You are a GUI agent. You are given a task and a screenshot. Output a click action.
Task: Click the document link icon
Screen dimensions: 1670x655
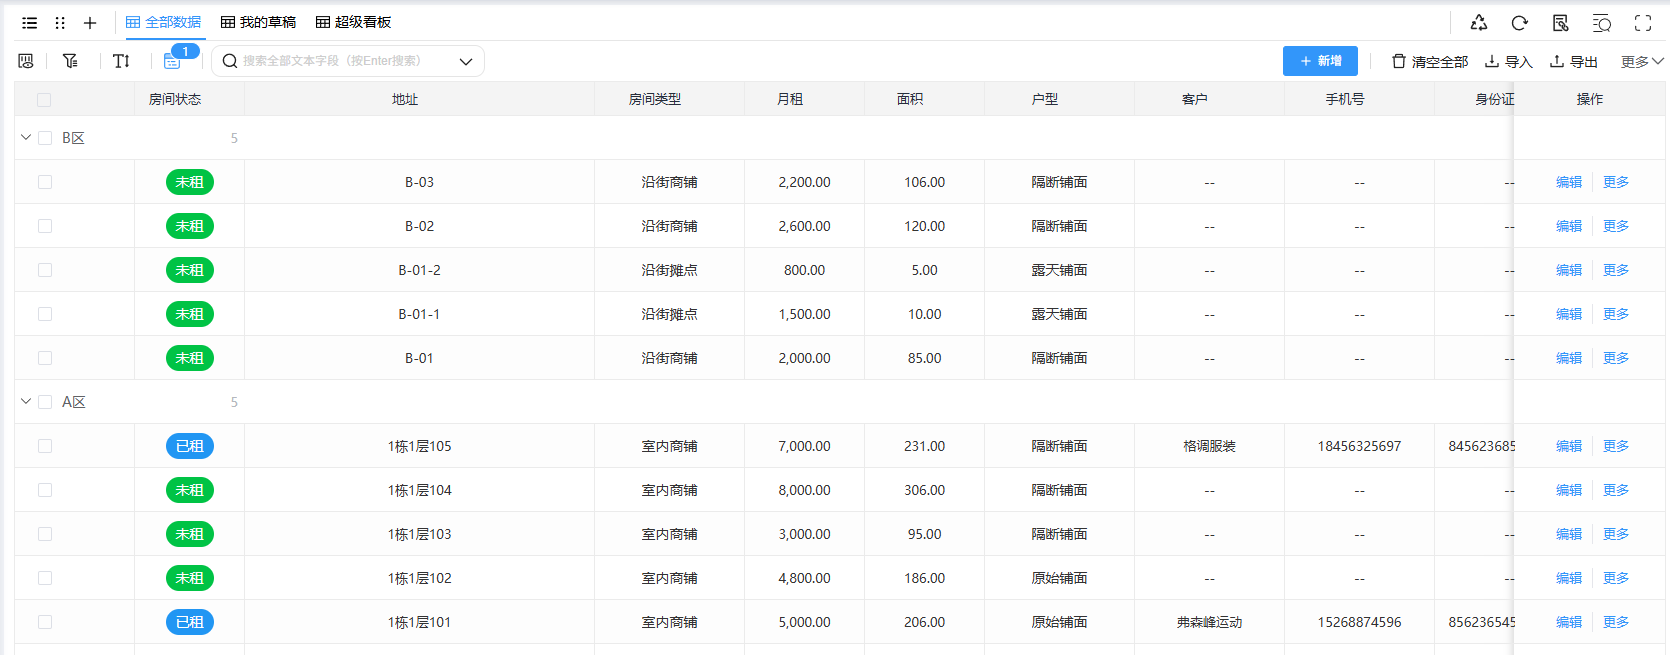(x=1560, y=22)
